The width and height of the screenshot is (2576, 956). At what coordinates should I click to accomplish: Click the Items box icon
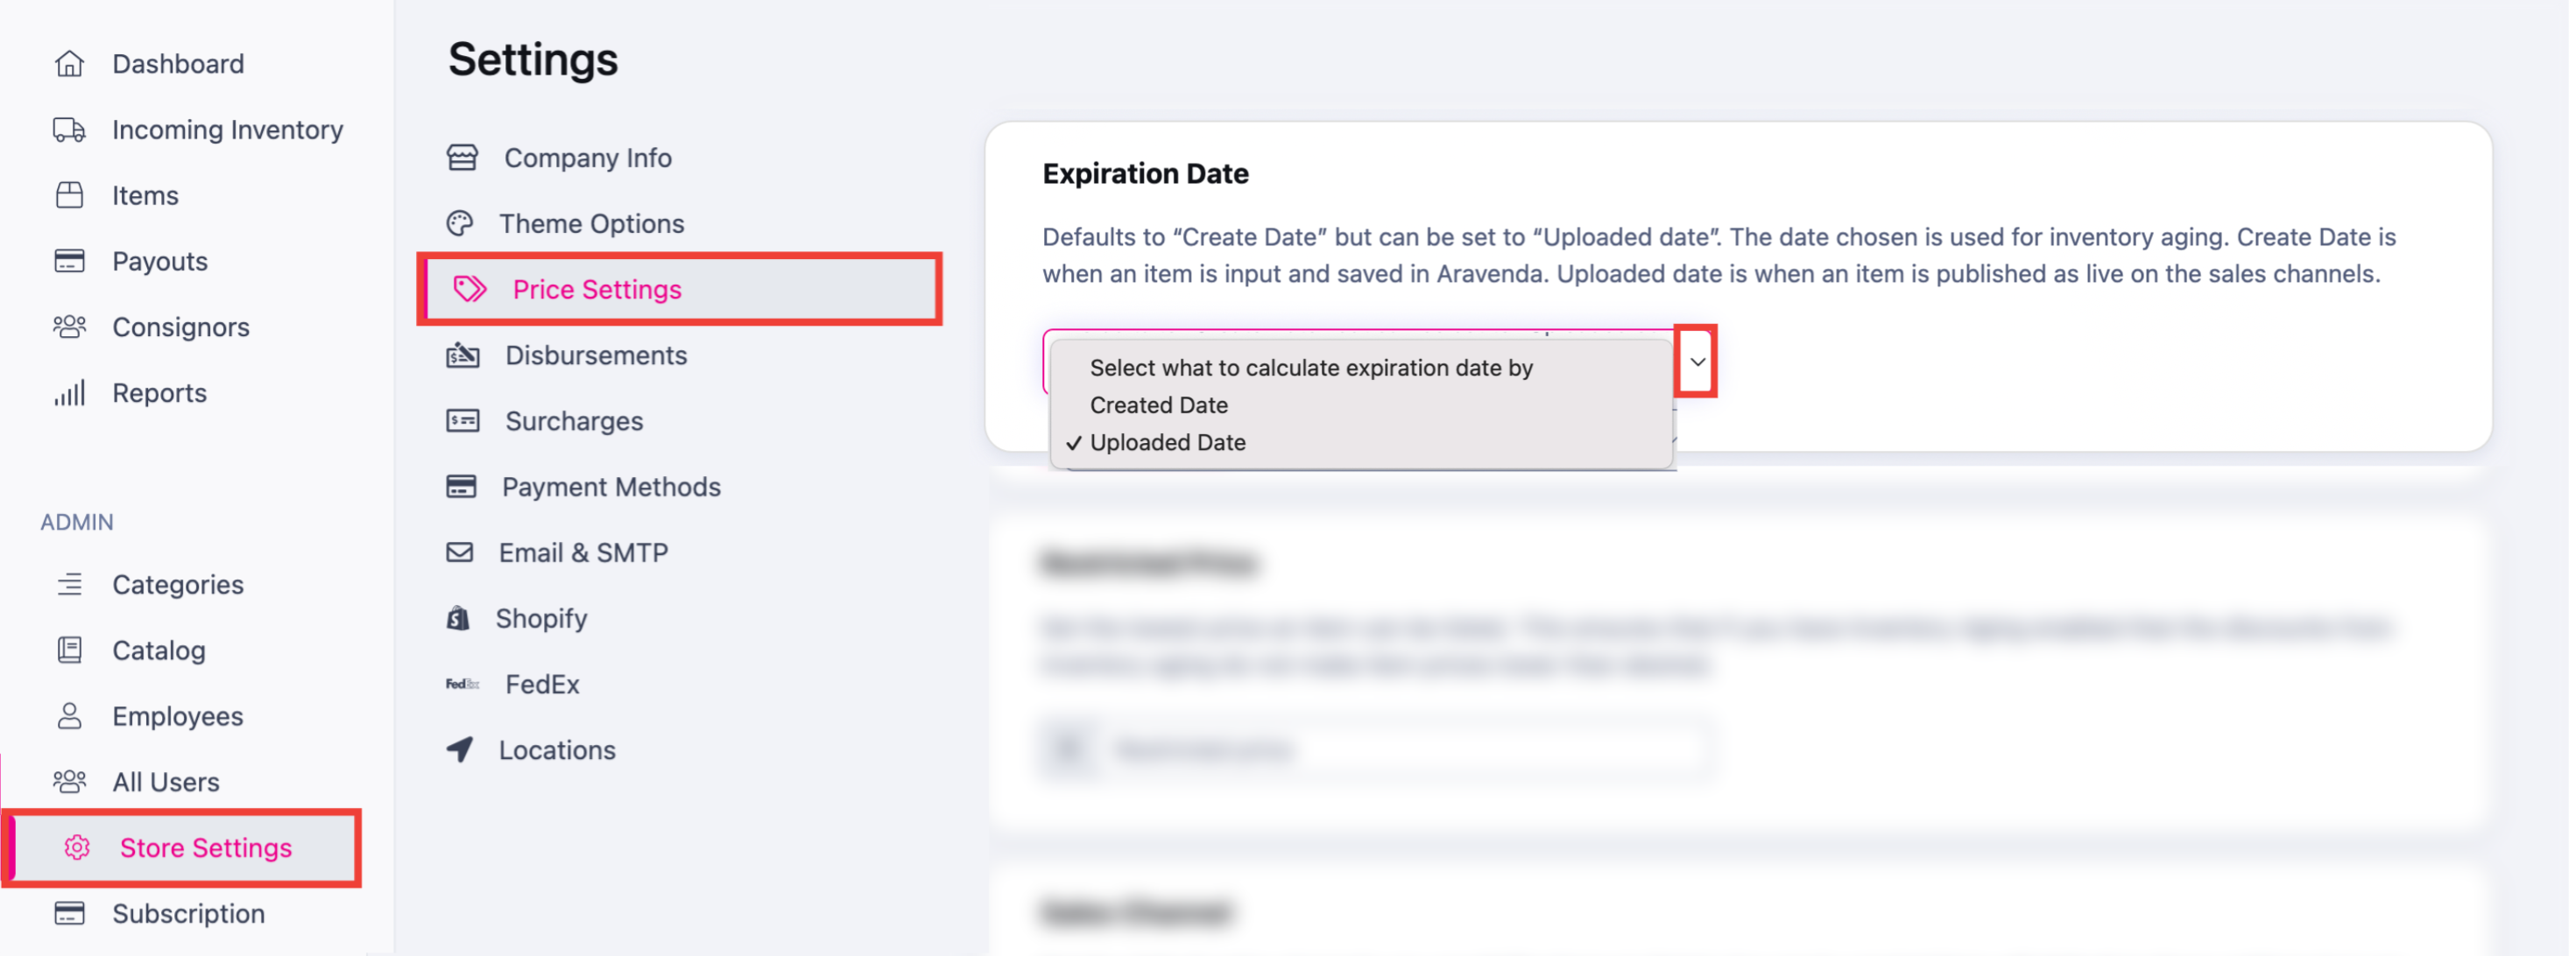click(x=69, y=195)
